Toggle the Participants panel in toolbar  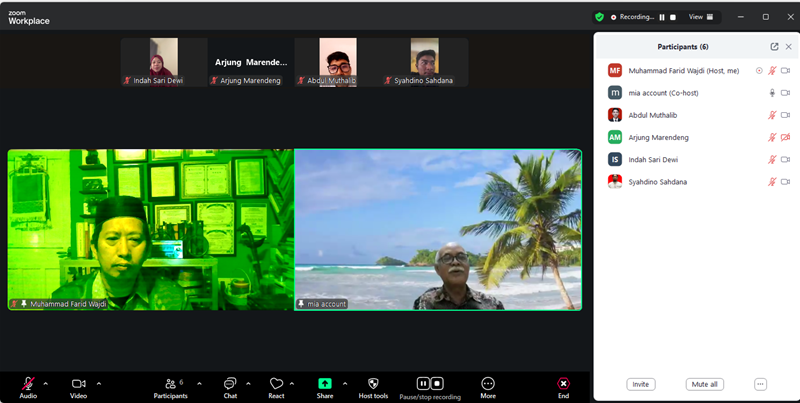click(170, 388)
